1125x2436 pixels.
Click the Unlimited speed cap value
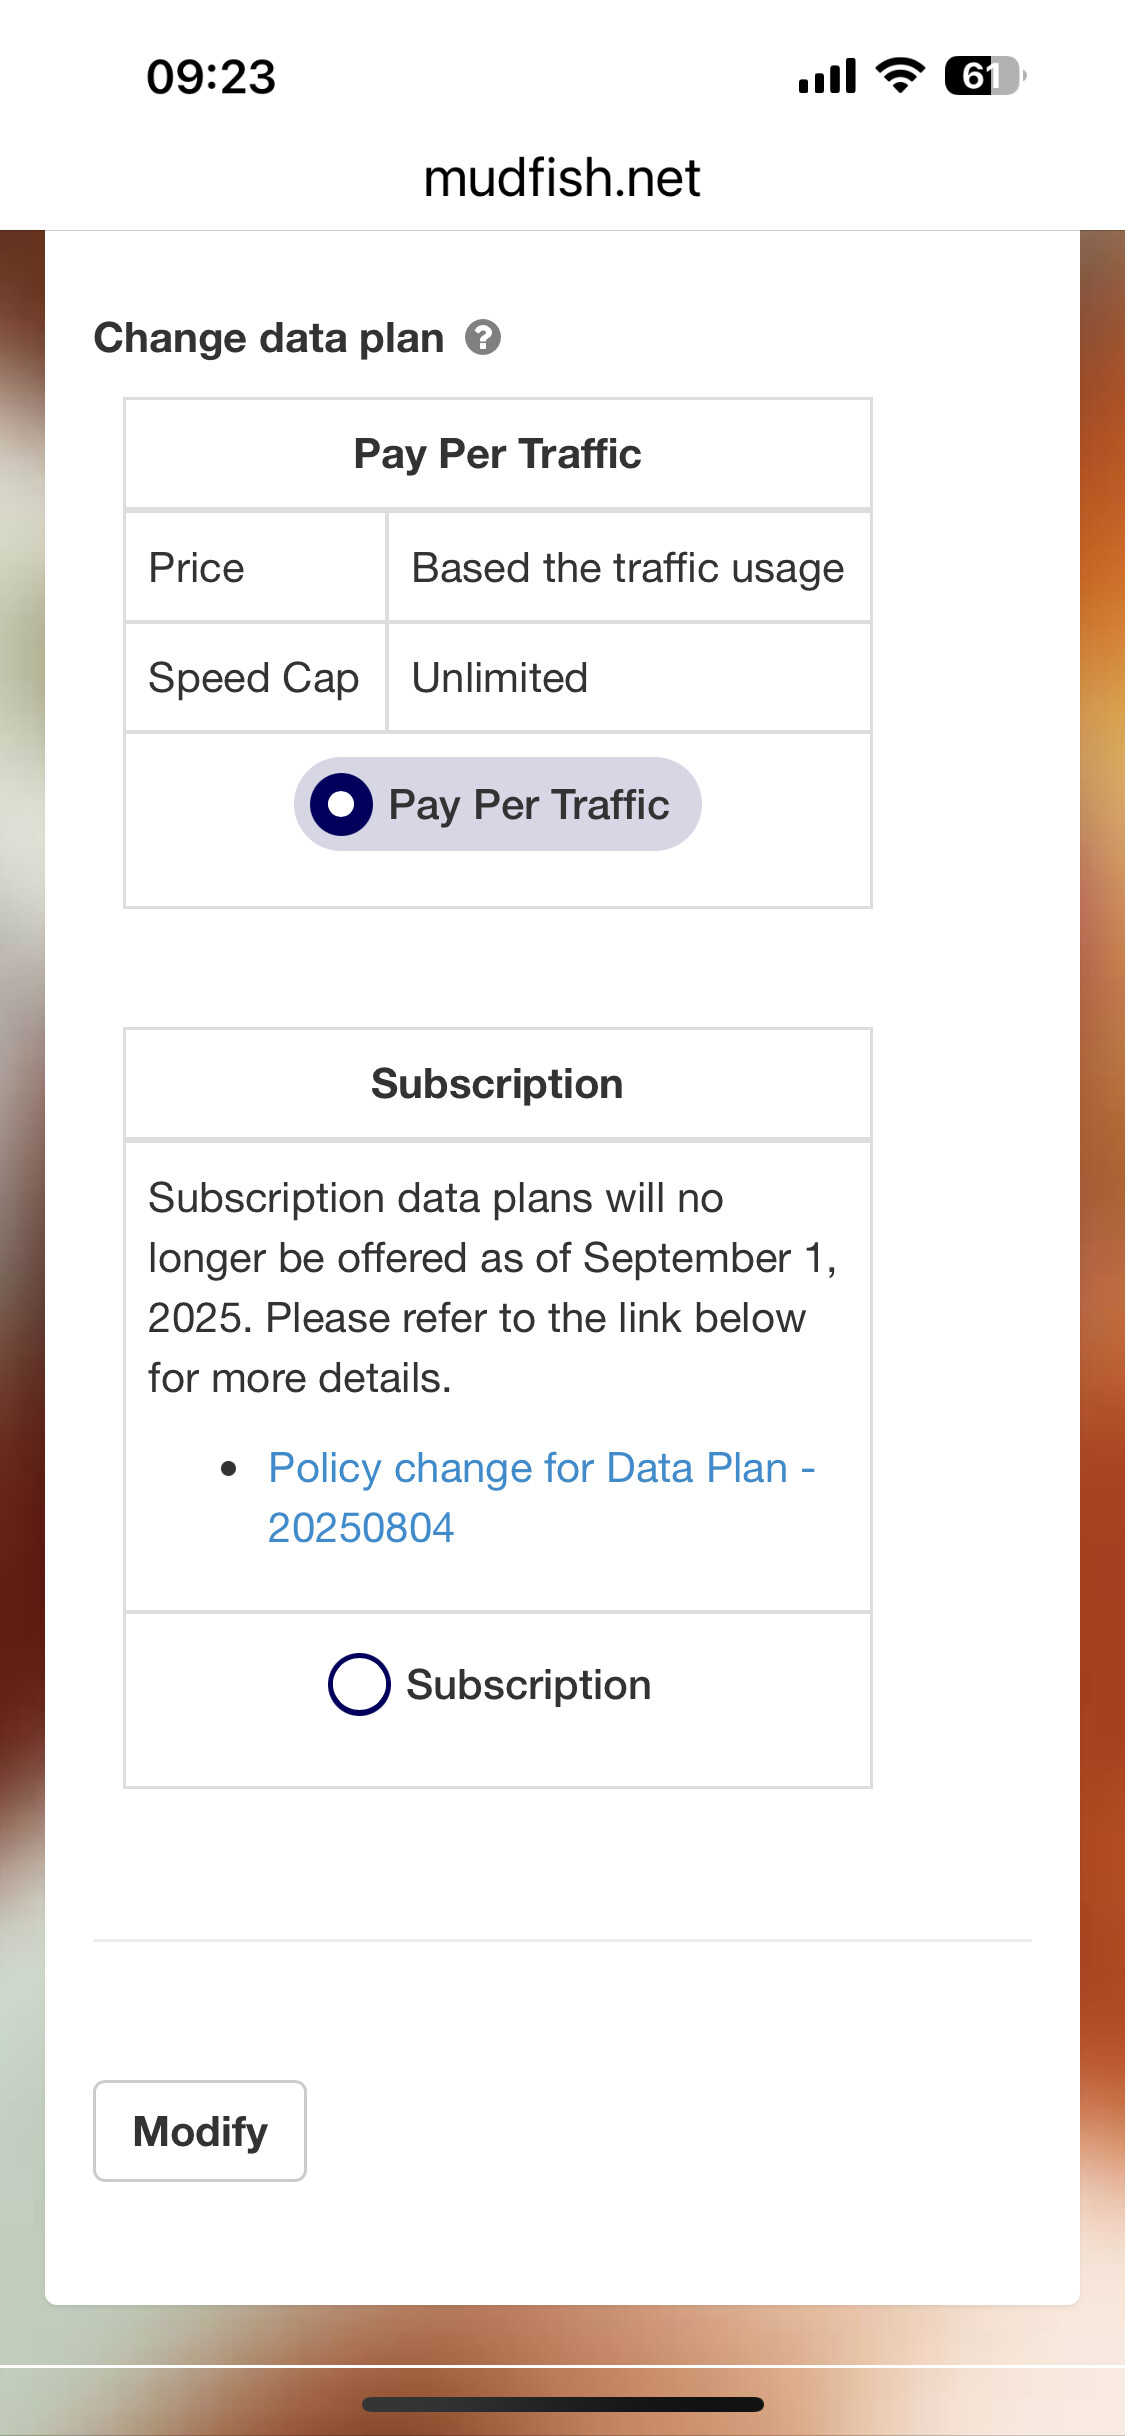[x=500, y=678]
